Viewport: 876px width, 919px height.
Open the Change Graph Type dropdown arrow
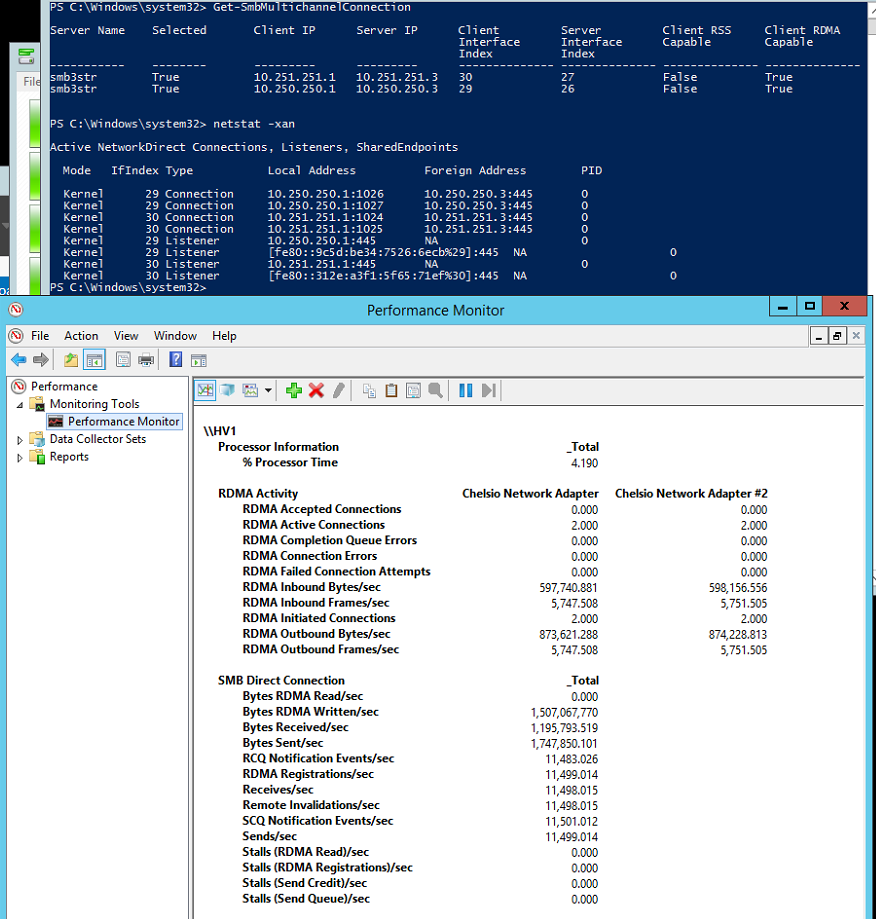point(268,390)
